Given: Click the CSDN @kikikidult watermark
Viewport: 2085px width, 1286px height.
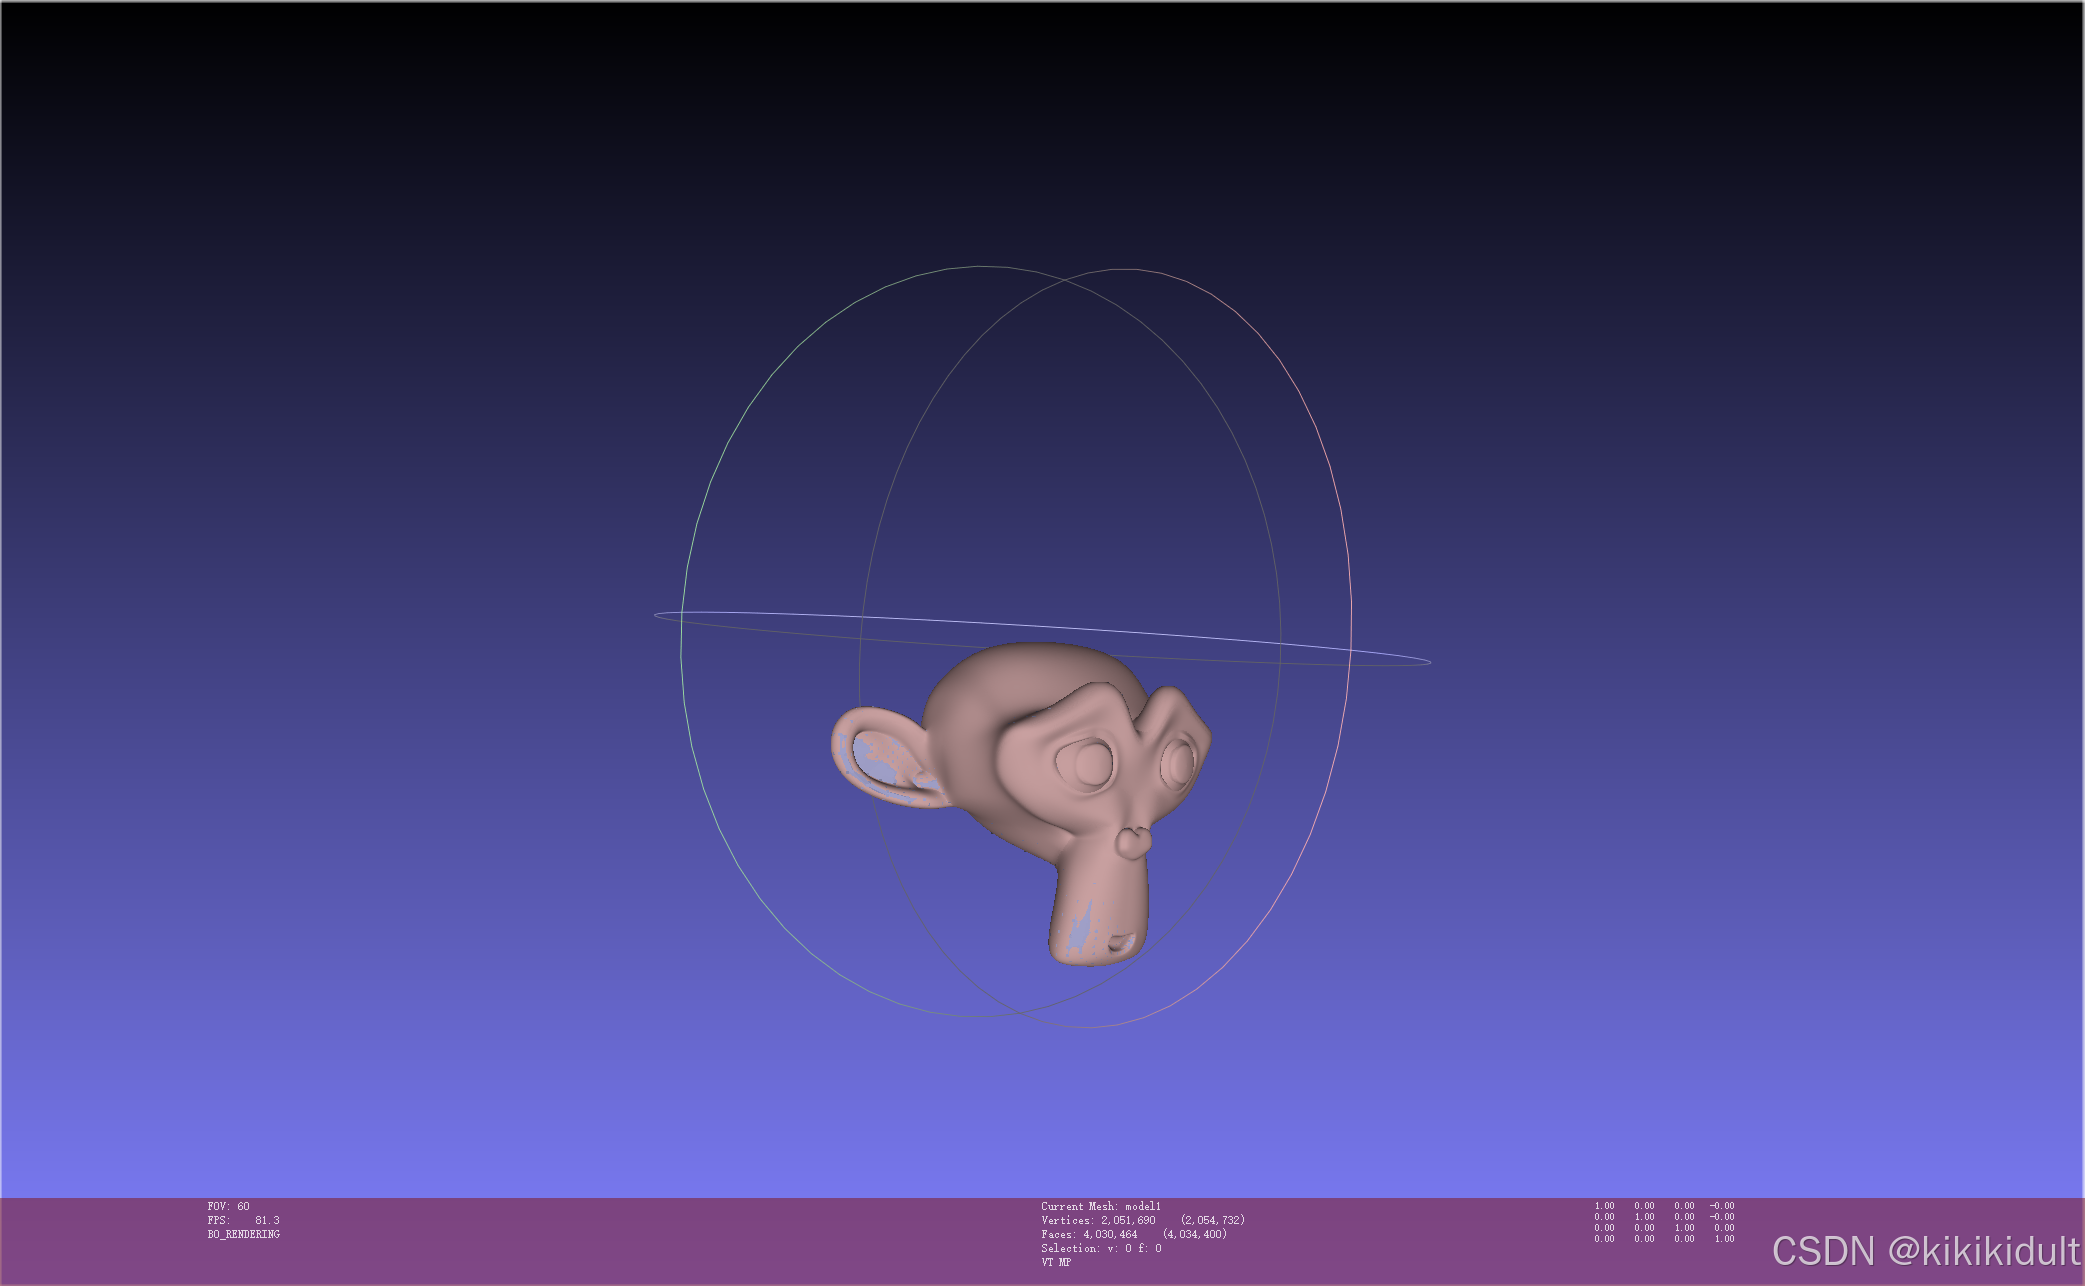Looking at the screenshot, I should 1924,1251.
